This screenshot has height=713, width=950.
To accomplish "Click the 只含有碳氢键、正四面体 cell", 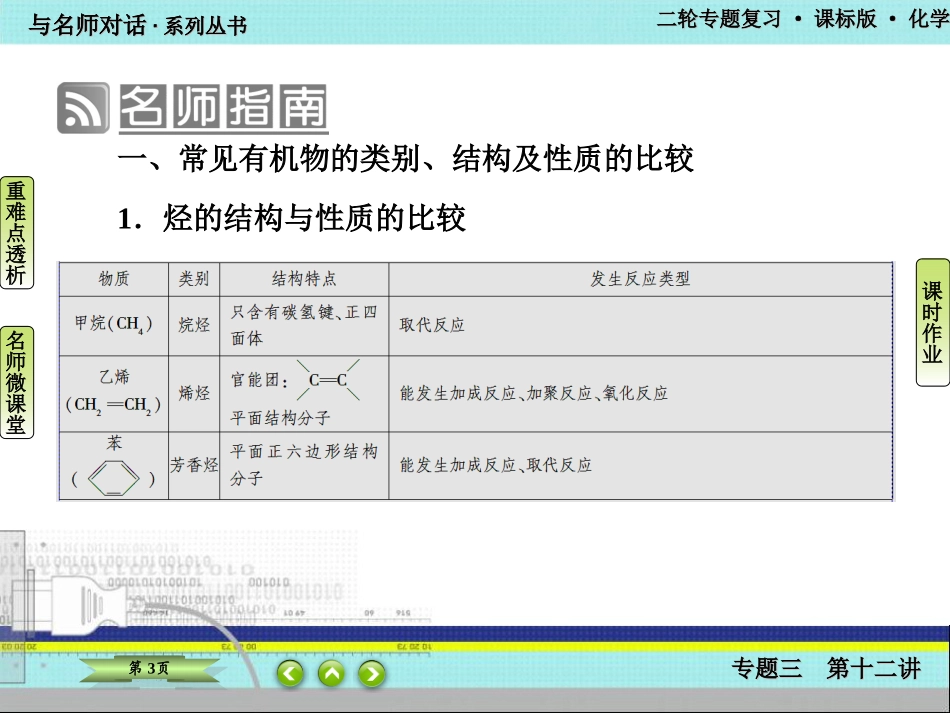I will (304, 325).
